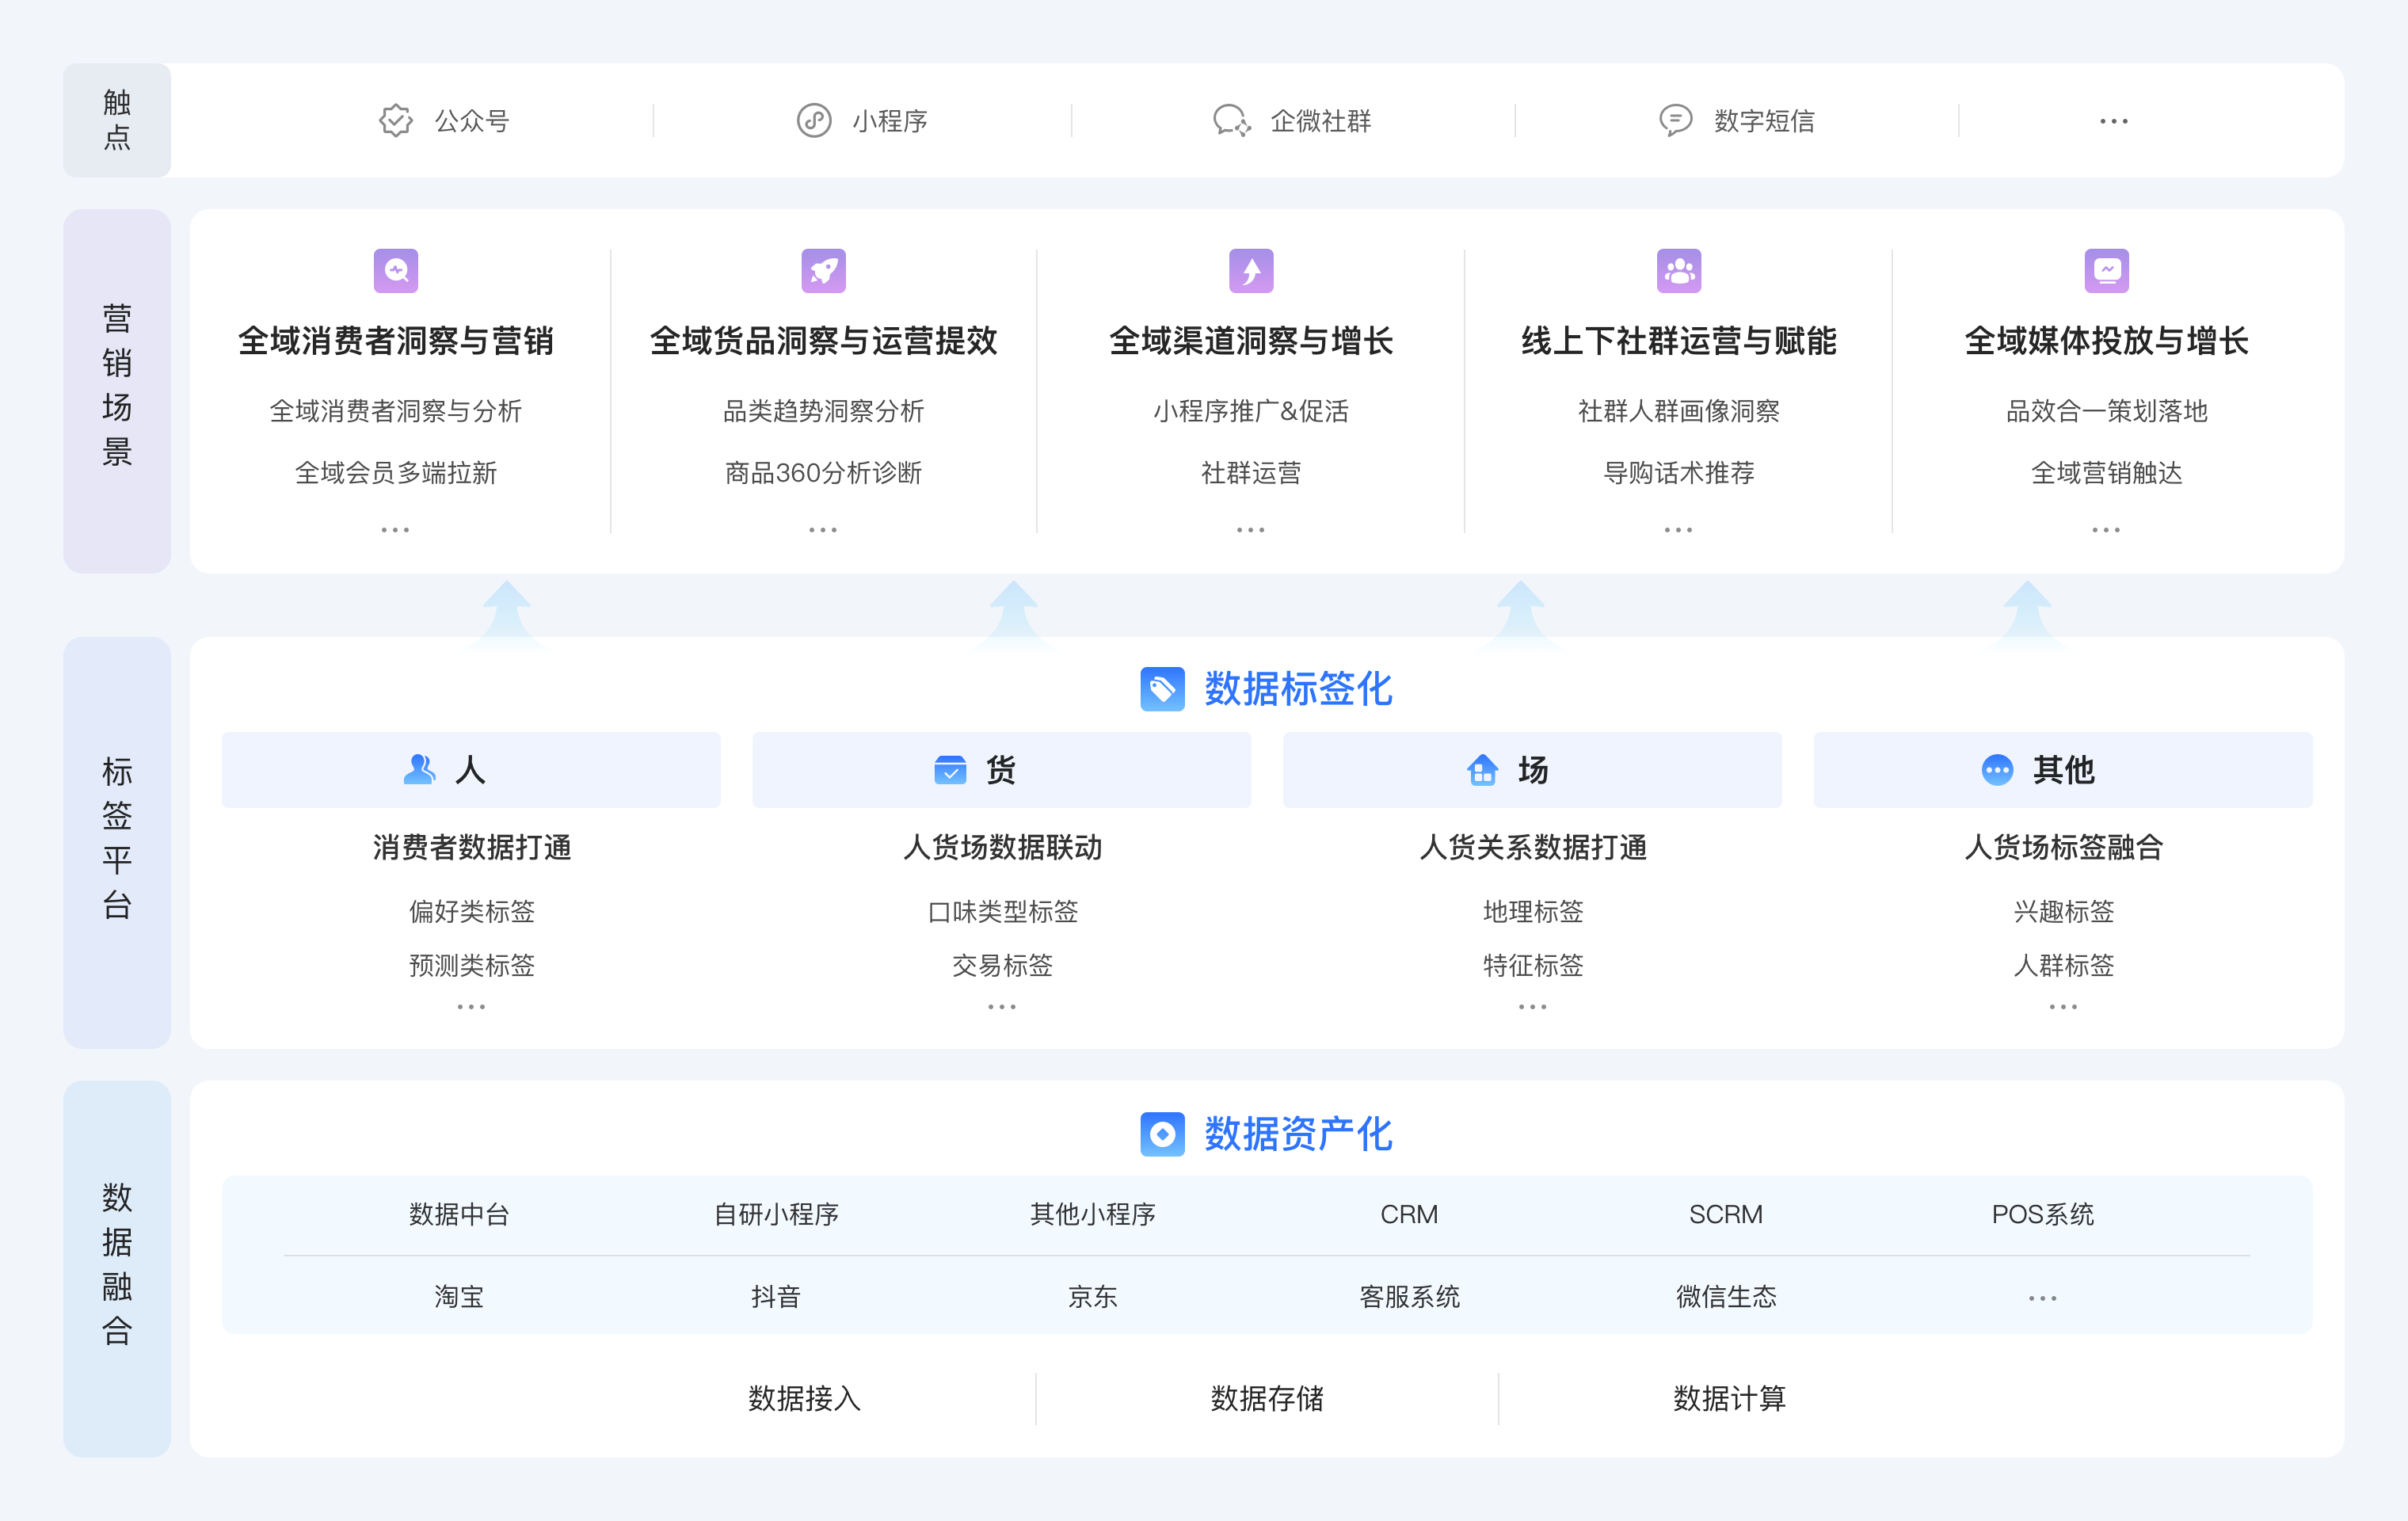Select the 场 tag category header

pos(1532,770)
